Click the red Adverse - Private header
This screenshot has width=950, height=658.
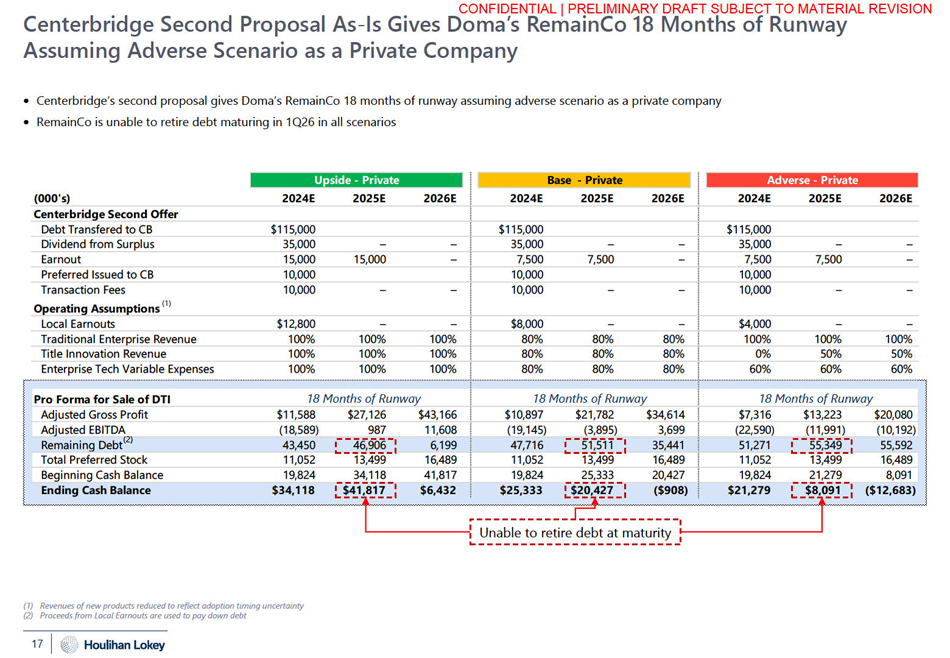tap(812, 180)
